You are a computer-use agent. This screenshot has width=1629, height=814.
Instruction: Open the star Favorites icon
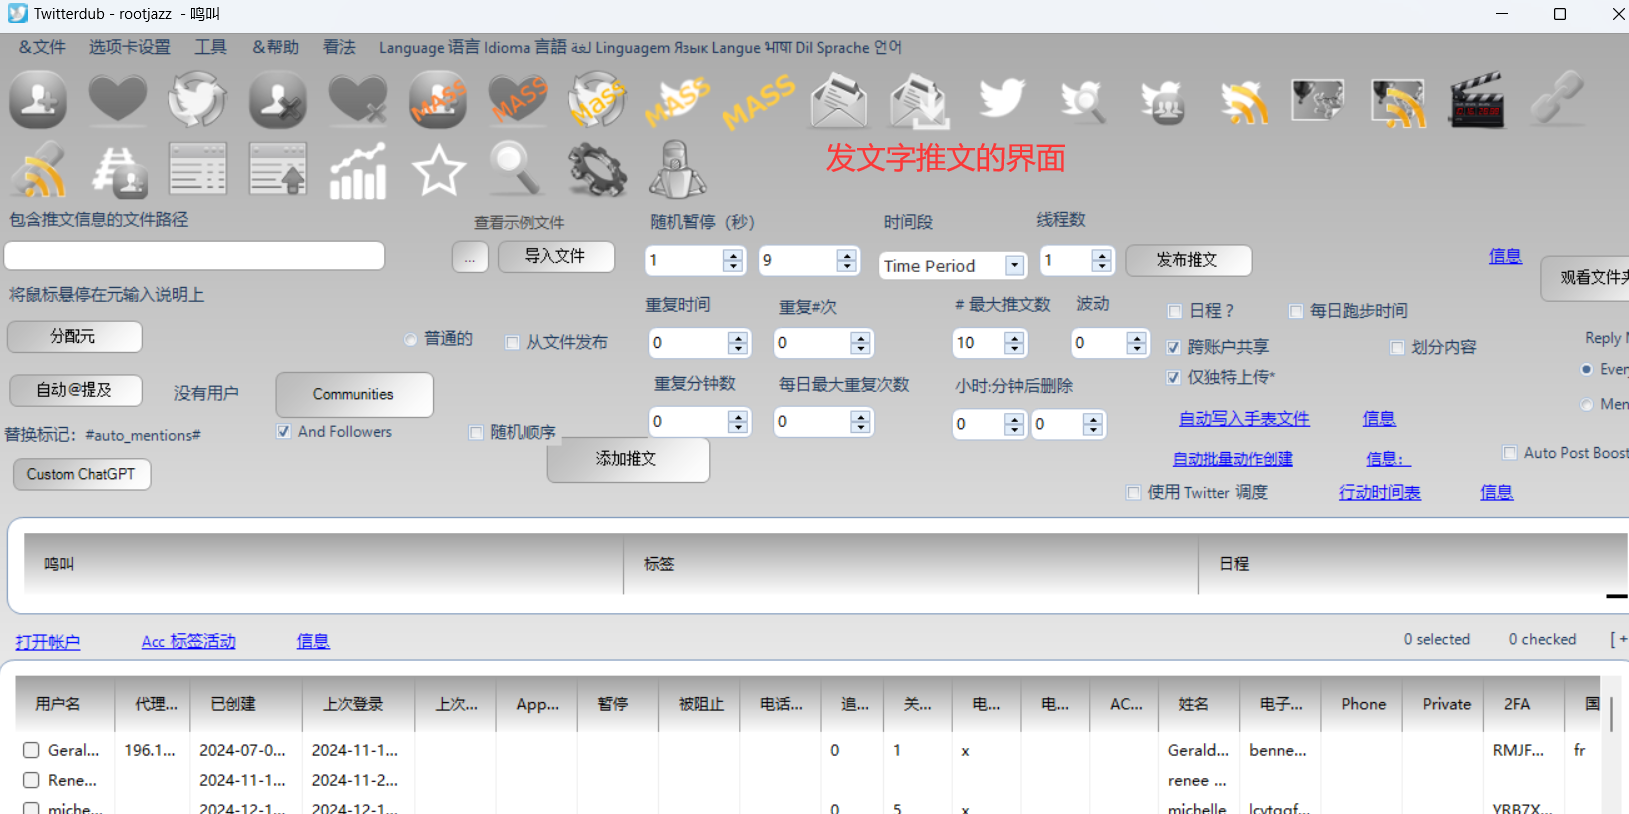pos(438,169)
